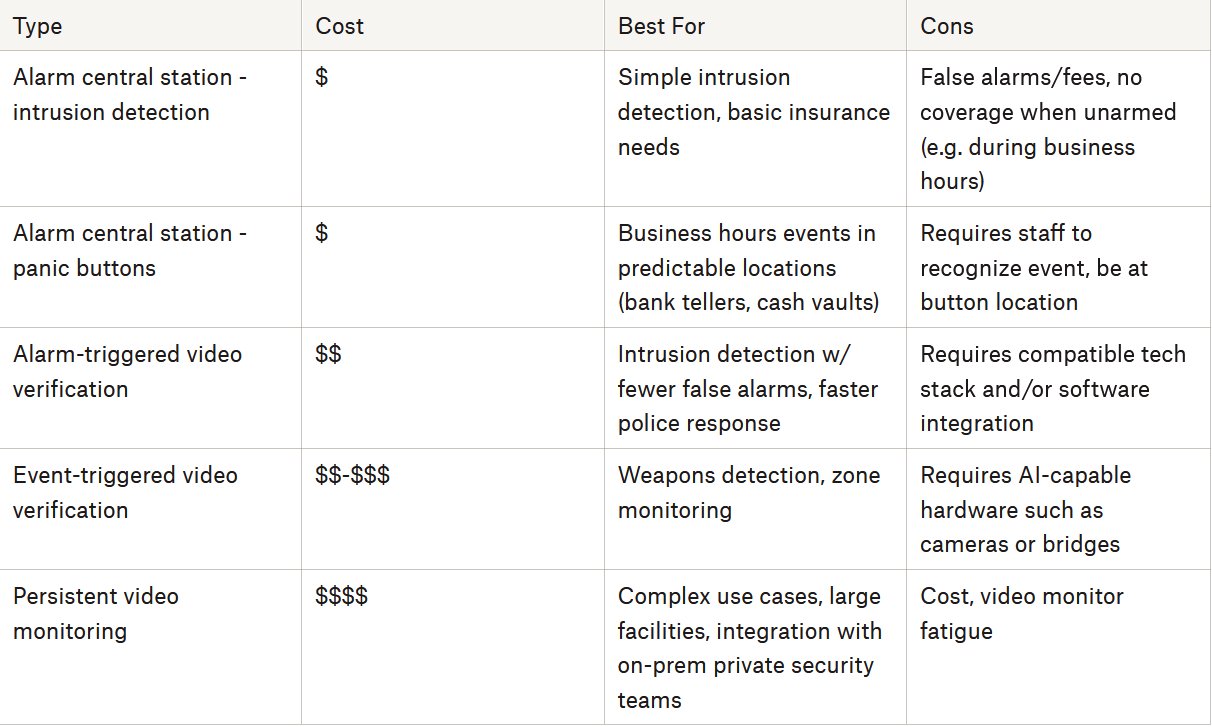Click "Weapons detection, zone monitoring" cell

[x=755, y=509]
